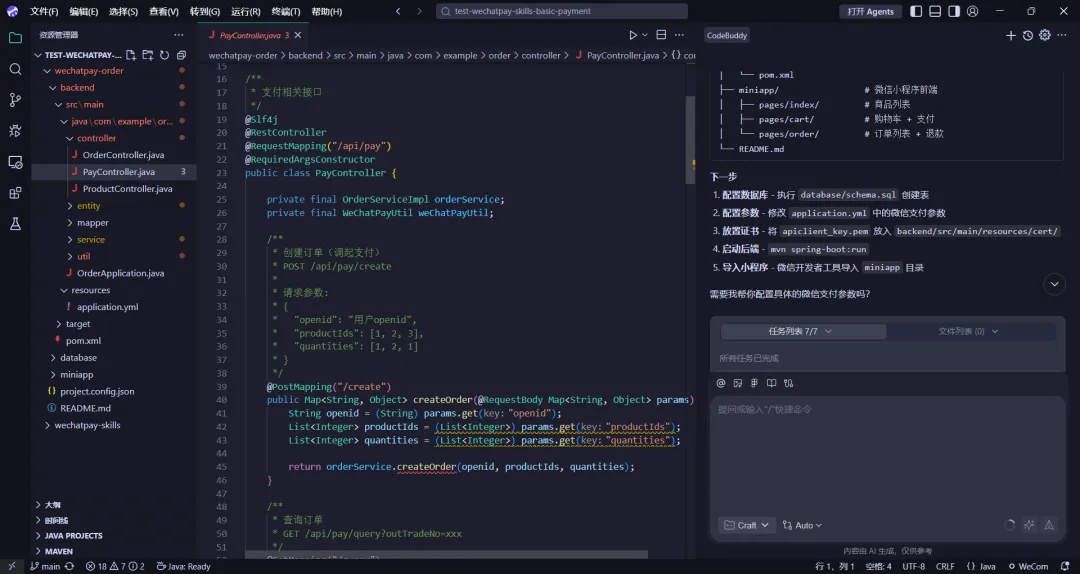Open the 帮助(H) menu

tap(326, 11)
